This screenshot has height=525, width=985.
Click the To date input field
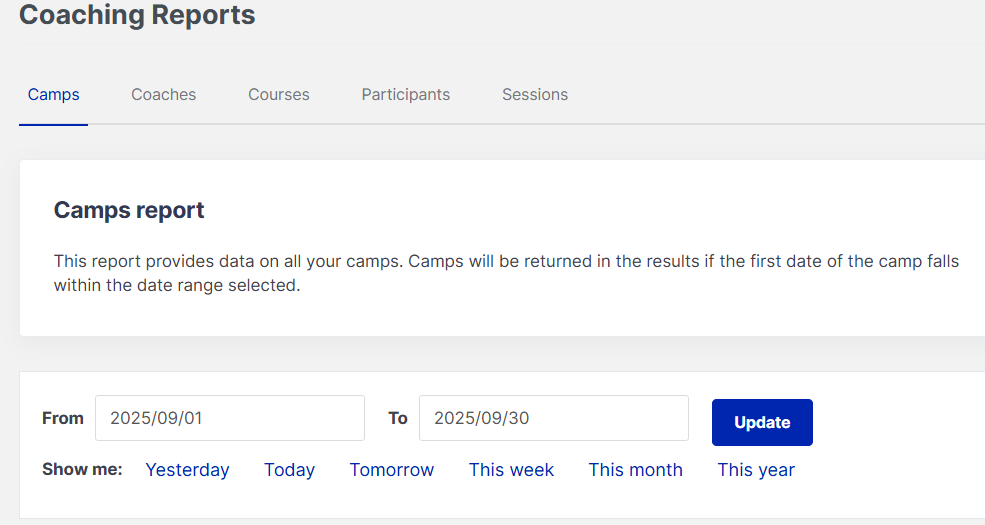tap(553, 418)
